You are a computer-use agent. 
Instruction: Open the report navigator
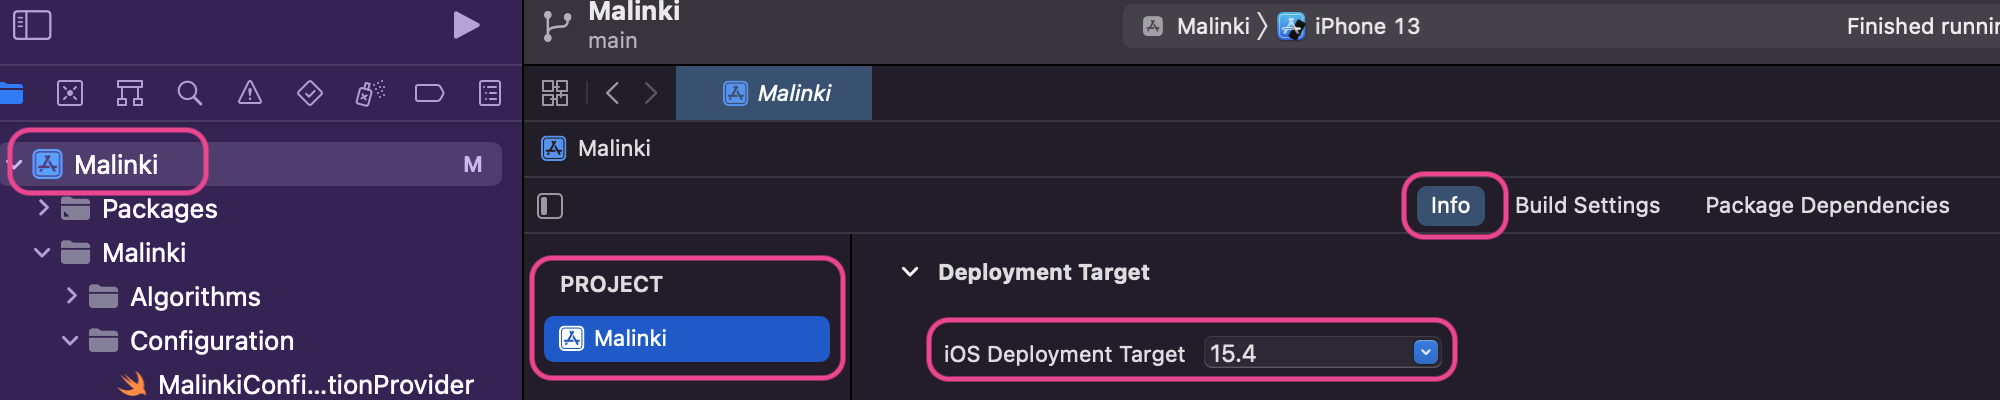[490, 94]
